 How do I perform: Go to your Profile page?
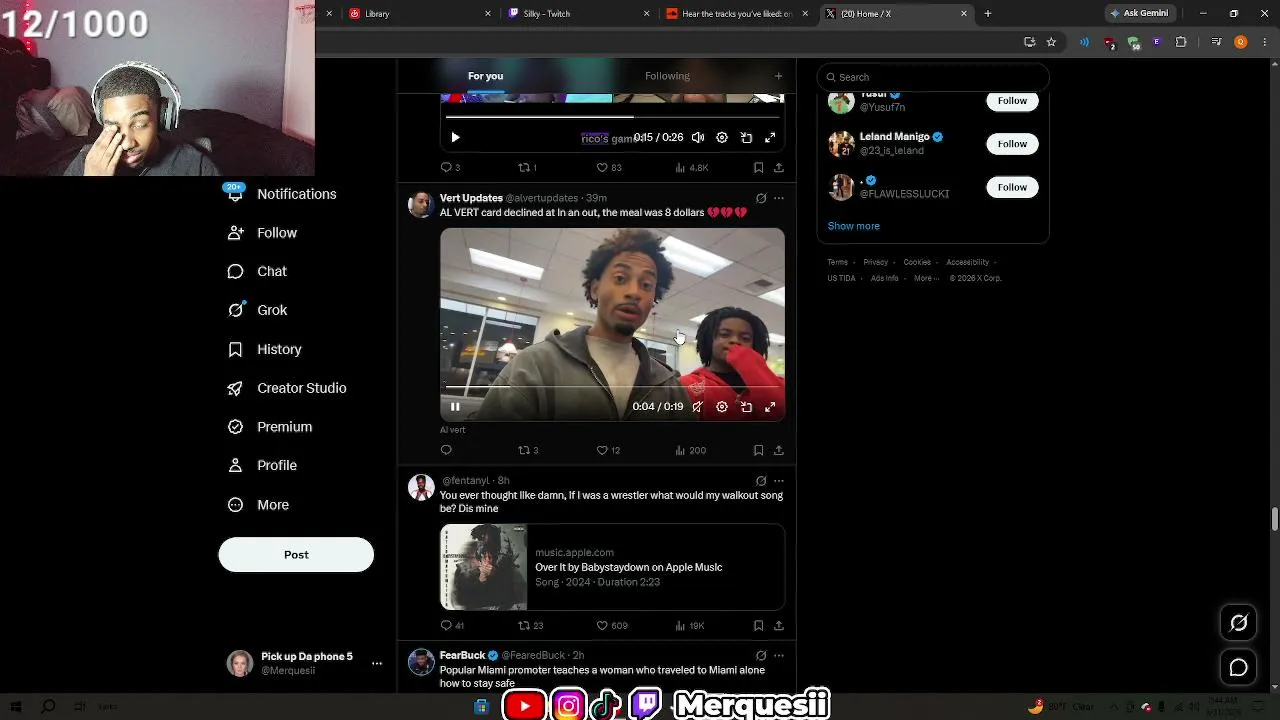coord(263,465)
